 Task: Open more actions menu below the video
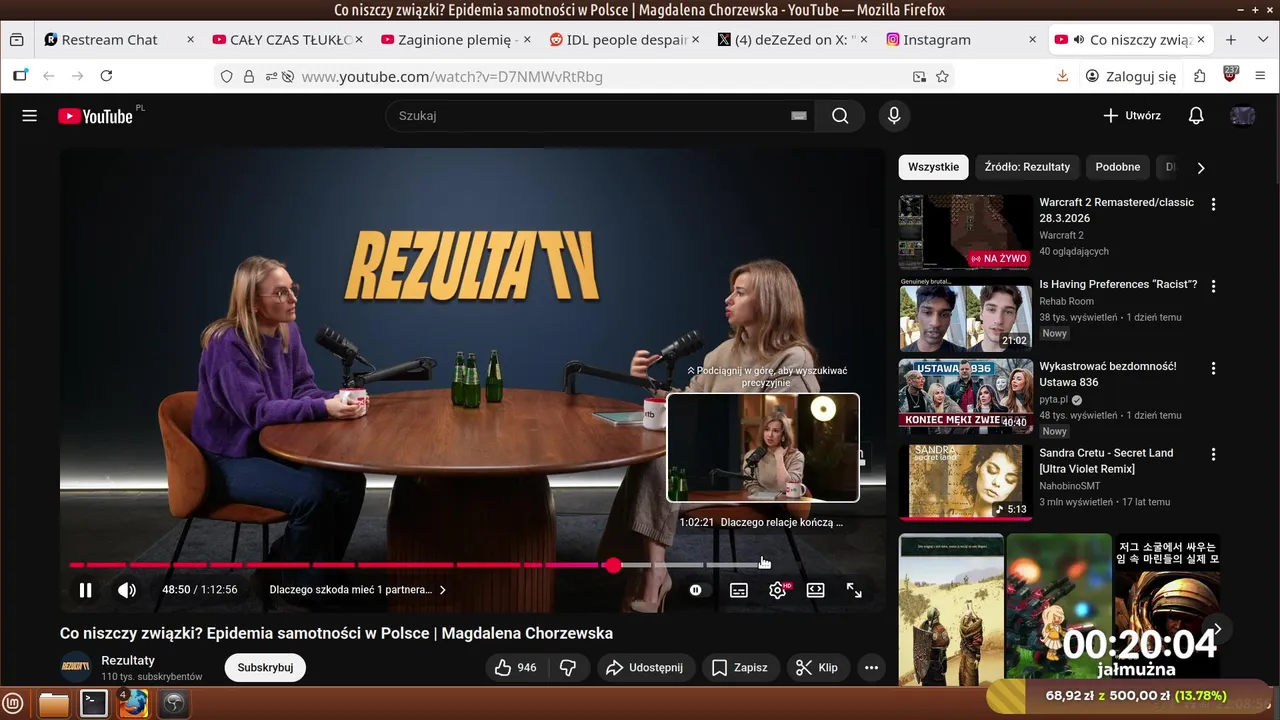click(x=871, y=667)
